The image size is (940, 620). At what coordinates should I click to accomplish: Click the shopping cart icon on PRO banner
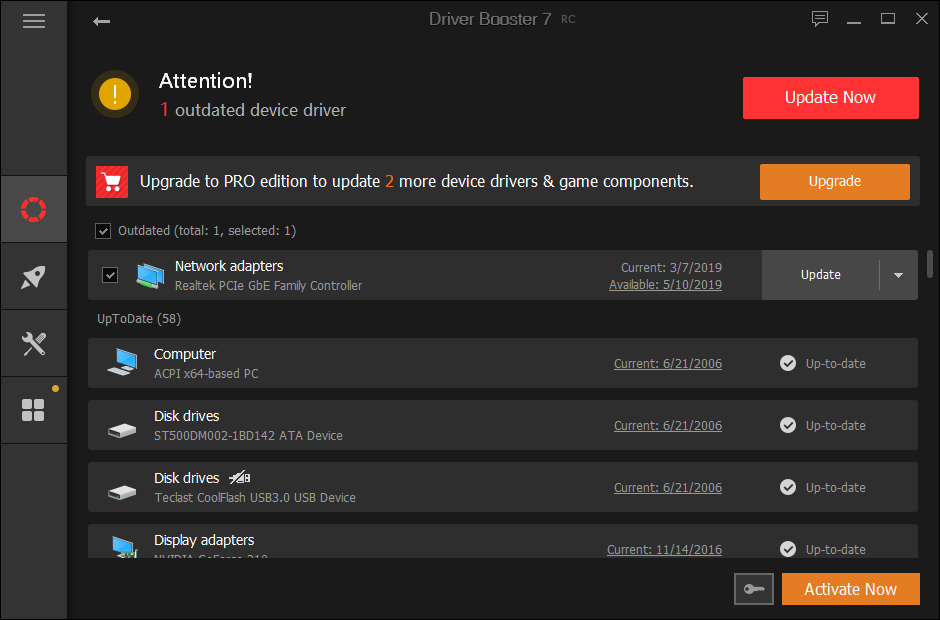pyautogui.click(x=111, y=181)
